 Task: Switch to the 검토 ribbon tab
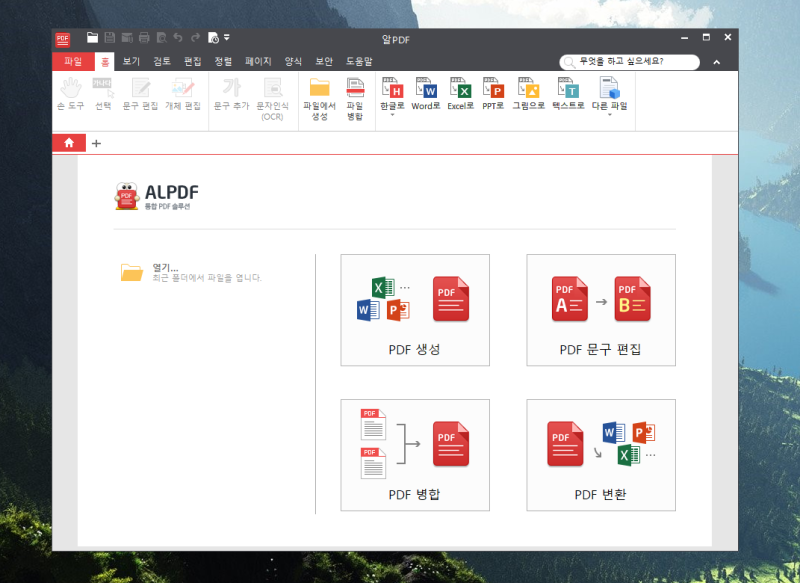162,62
